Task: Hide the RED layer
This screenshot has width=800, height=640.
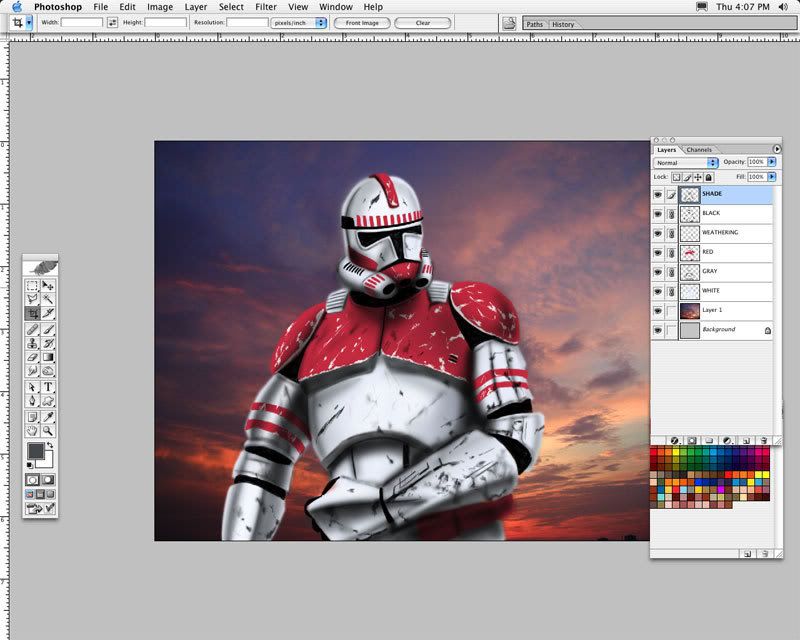Action: point(658,253)
